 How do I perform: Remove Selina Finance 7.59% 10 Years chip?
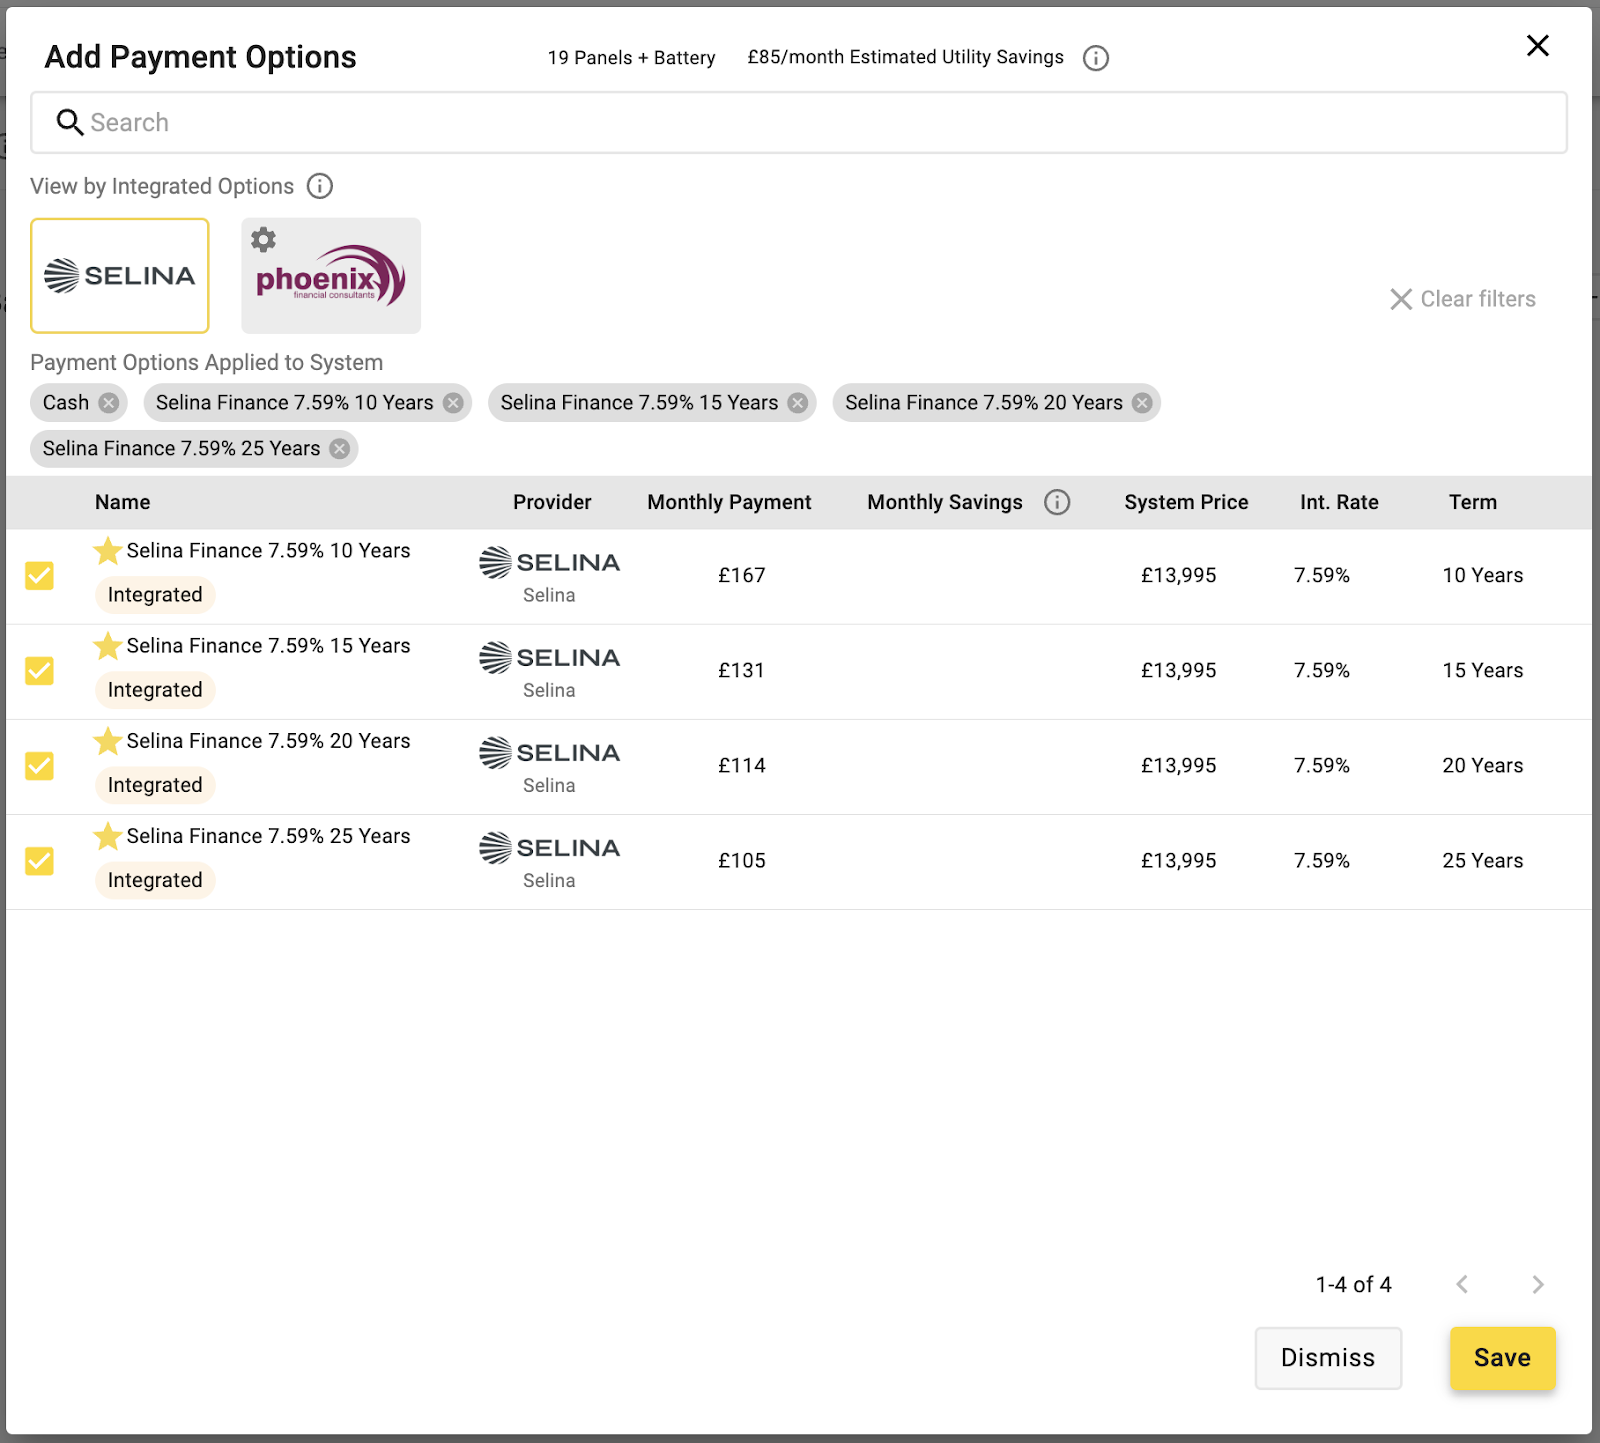(x=453, y=403)
